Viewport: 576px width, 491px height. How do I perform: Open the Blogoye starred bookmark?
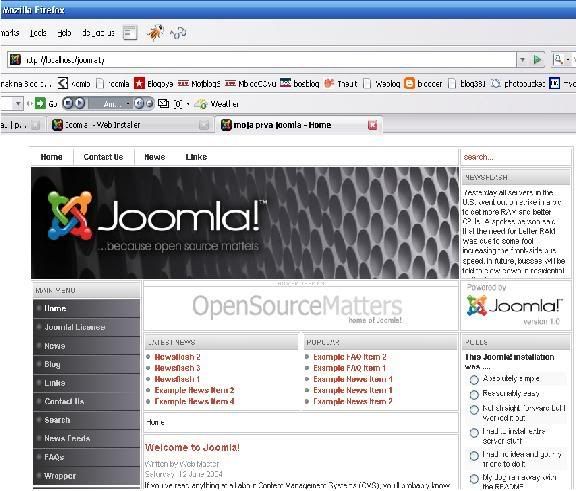tap(154, 84)
